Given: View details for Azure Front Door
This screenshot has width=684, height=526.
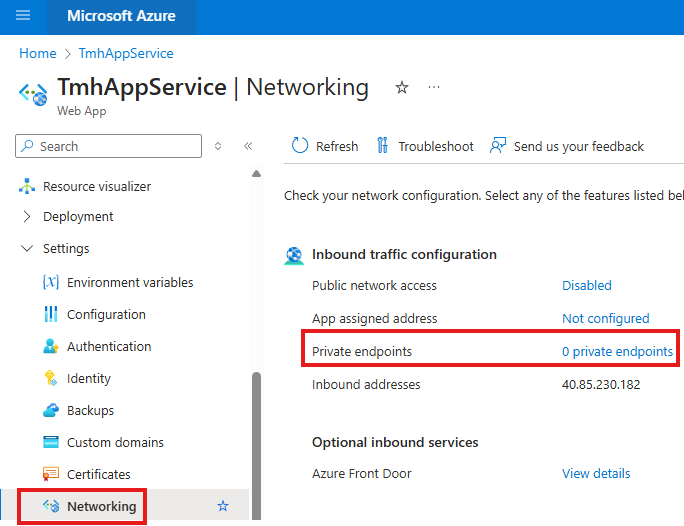Looking at the screenshot, I should coord(596,473).
